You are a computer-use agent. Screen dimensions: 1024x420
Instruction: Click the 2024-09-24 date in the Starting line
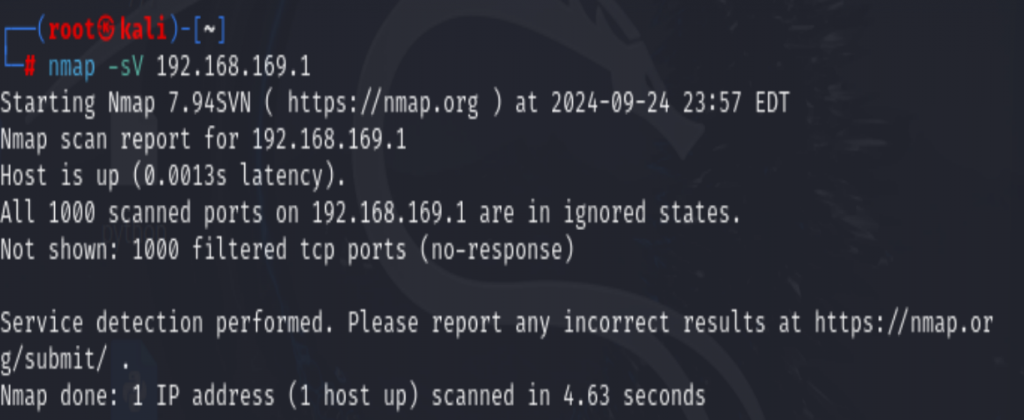coord(611,103)
